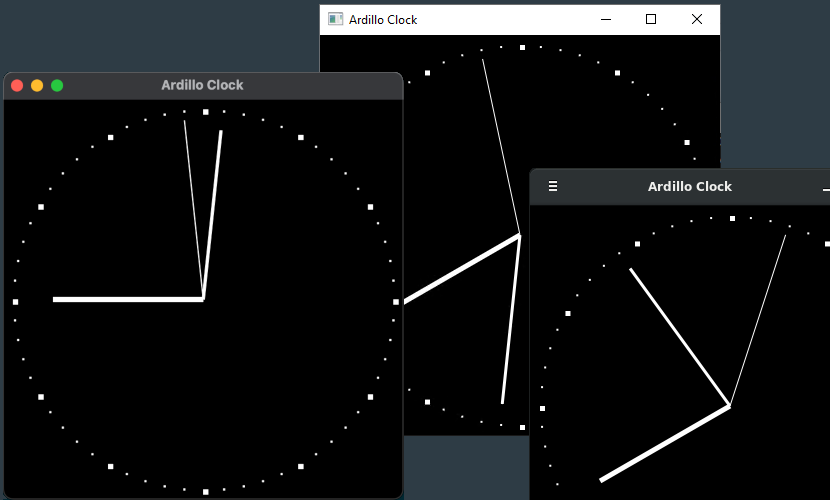Maximize the Windows Ardillo Clock window
The width and height of the screenshot is (830, 500).
tap(651, 20)
